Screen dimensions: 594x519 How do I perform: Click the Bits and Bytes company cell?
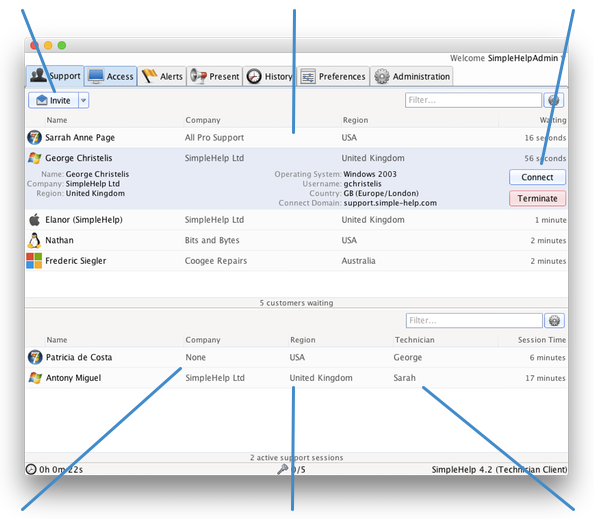212,240
